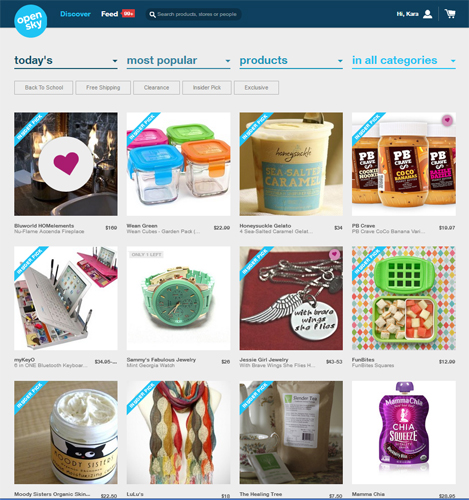
Task: Open the feed 99+ notification badge
Action: (x=128, y=14)
